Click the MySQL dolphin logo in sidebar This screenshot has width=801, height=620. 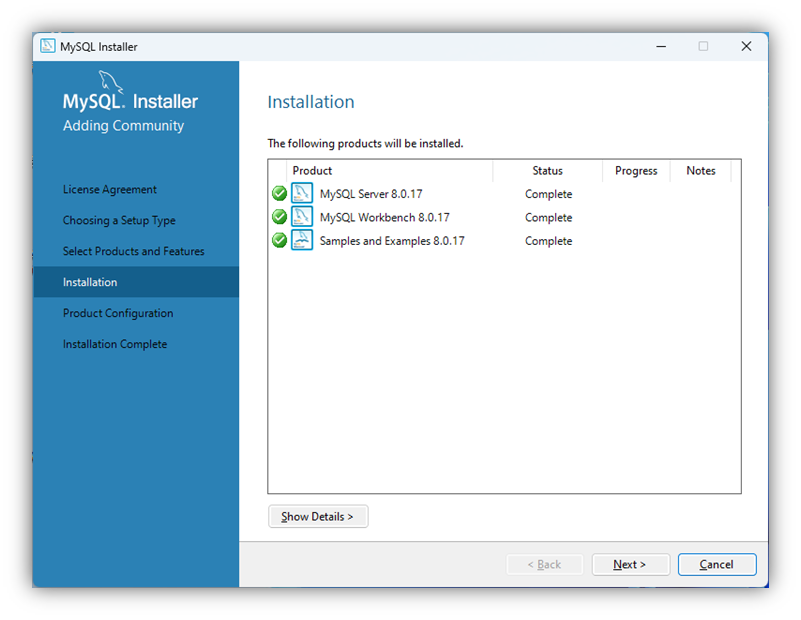pos(110,81)
